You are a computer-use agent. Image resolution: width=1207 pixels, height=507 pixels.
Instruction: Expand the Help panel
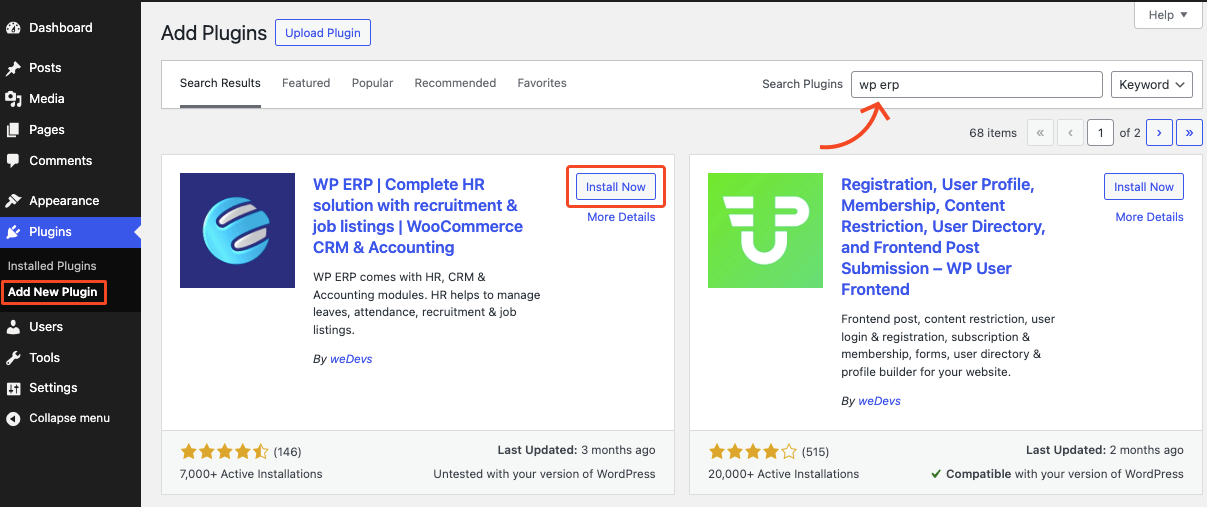(x=1168, y=15)
